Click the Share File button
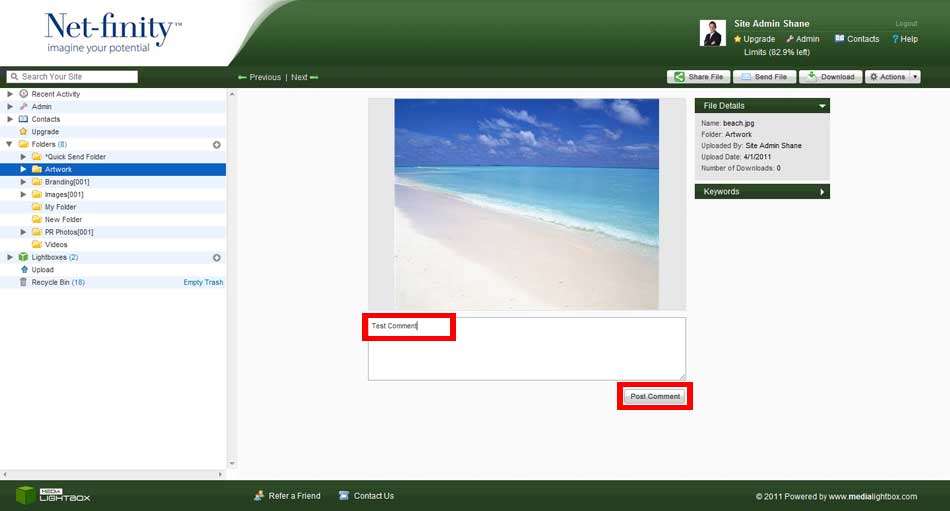Screen dimensions: 950x511 tap(698, 77)
